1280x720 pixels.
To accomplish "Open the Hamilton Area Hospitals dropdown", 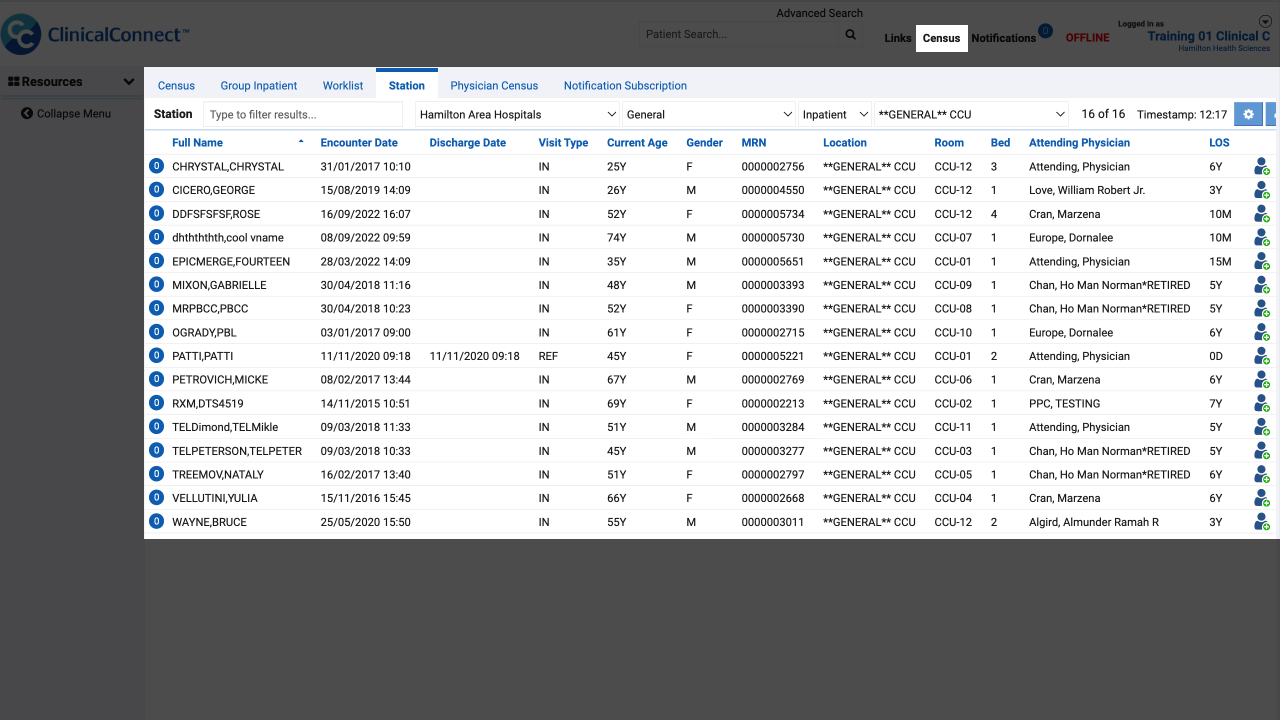I will [x=517, y=114].
